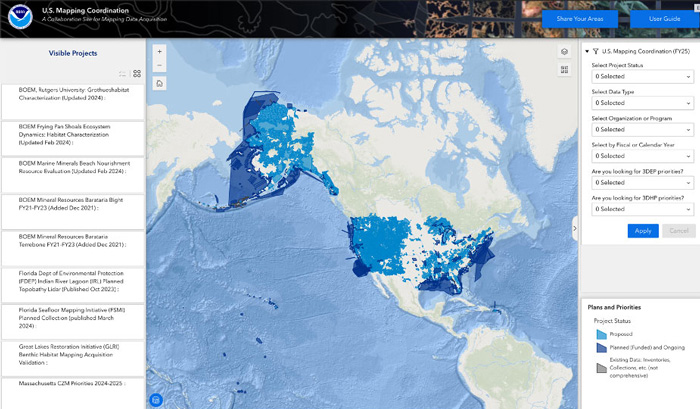Click the Cancel filter button
Viewport: 700px width, 409px height.
(x=679, y=231)
